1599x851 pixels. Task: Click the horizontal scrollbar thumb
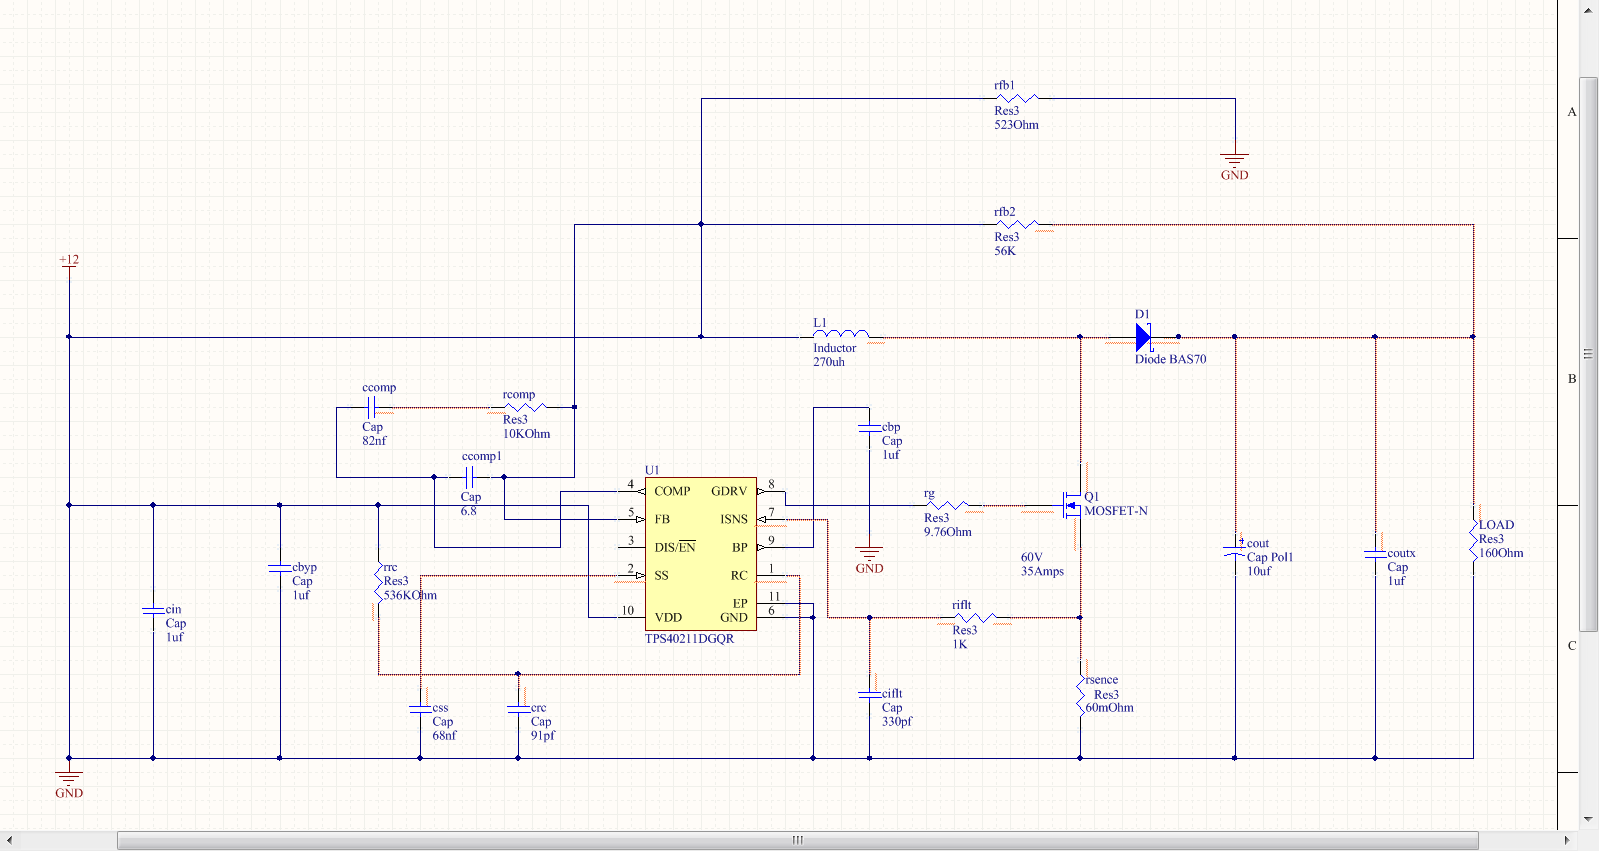797,840
